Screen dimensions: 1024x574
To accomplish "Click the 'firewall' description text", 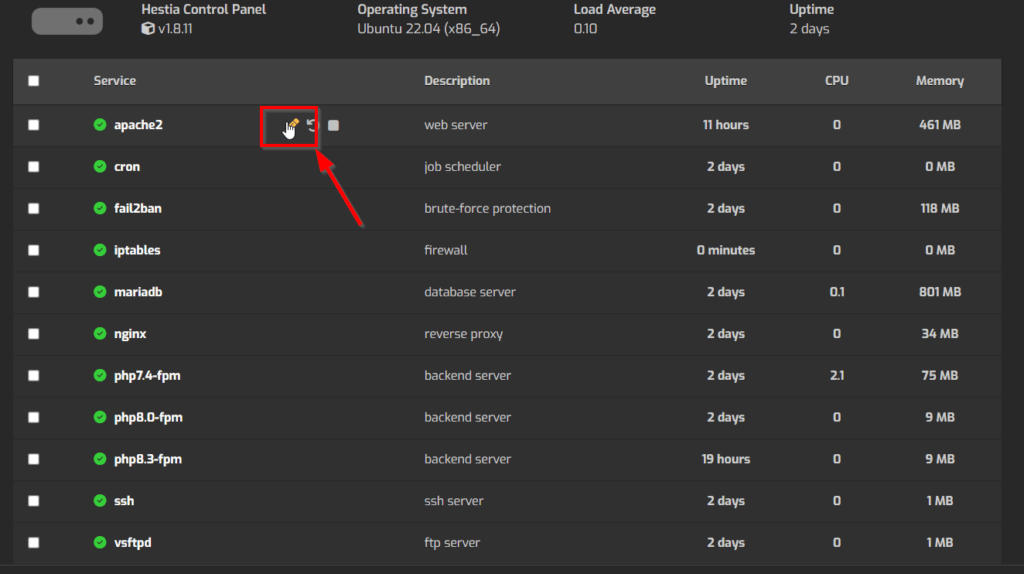I will click(x=446, y=250).
